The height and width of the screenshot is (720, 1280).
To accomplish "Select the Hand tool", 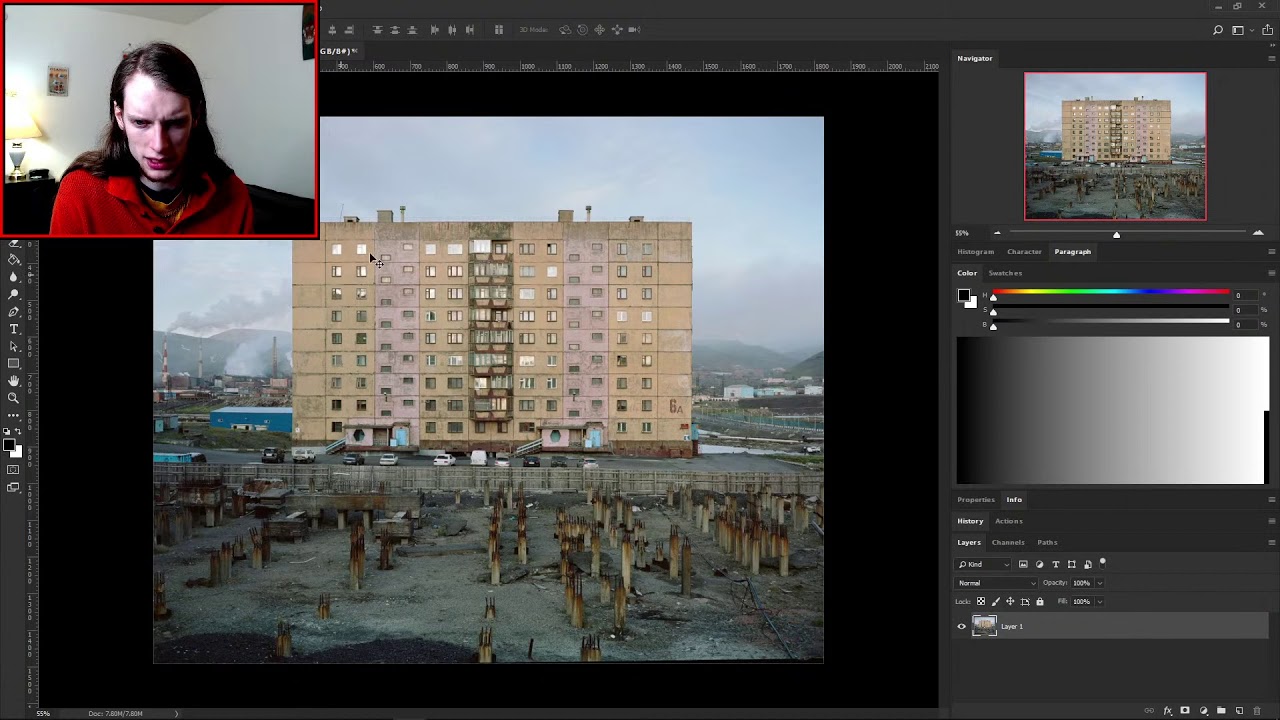I will point(14,380).
